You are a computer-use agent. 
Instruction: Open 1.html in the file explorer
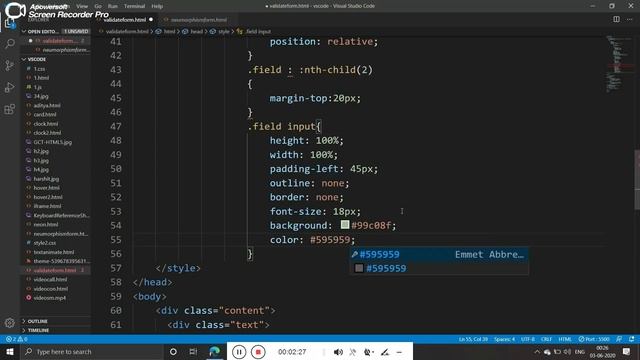(x=41, y=78)
